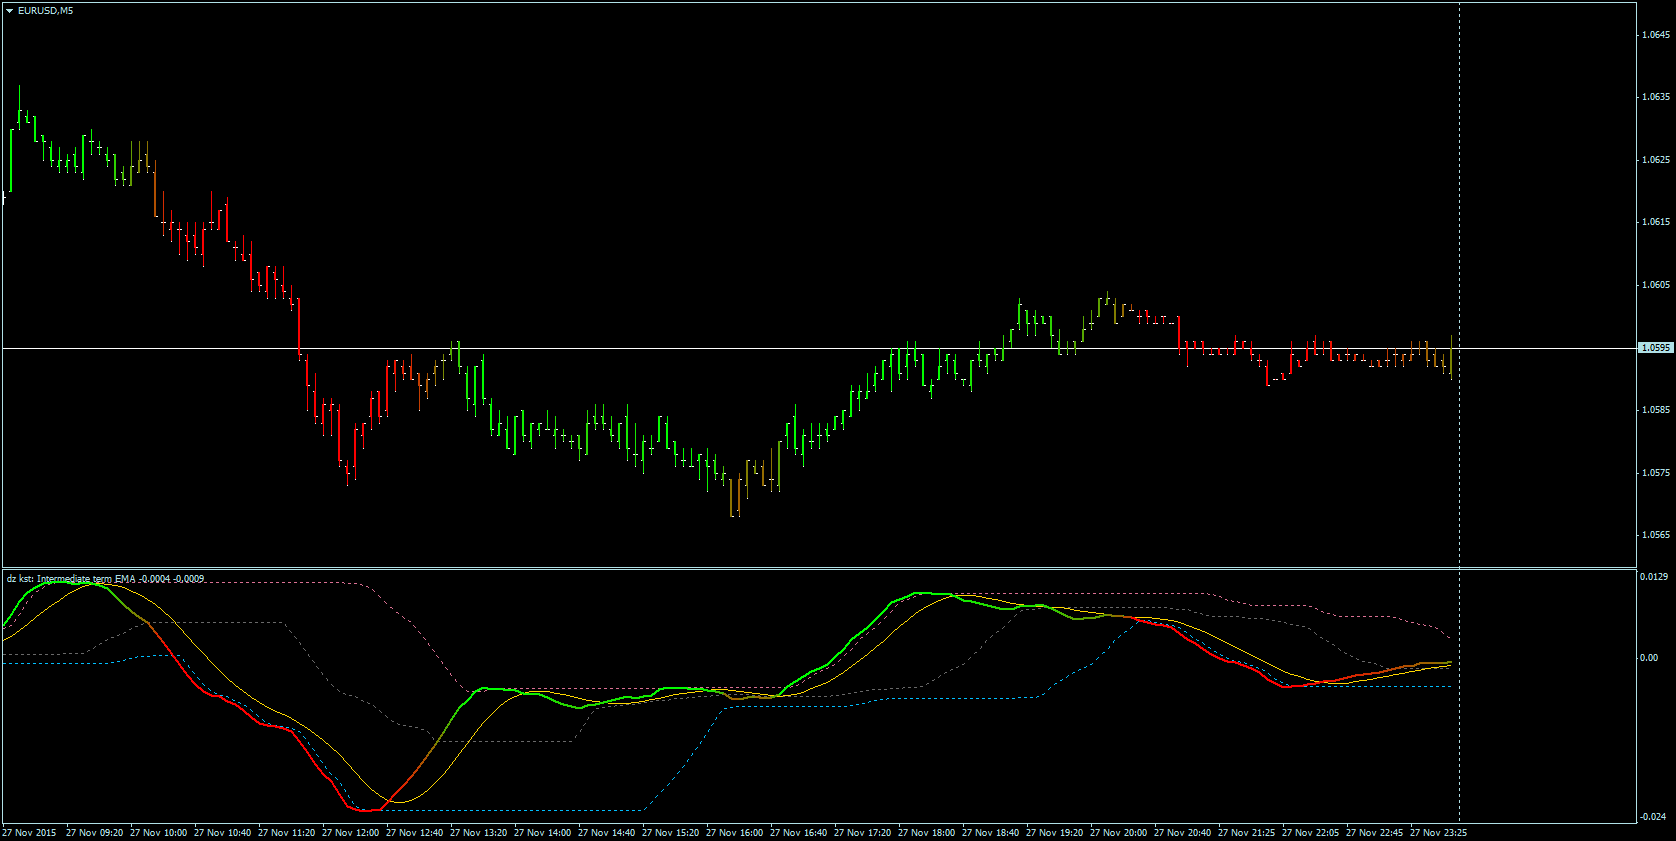Select the 27 Nov 16:40 time label
This screenshot has width=1676, height=841.
coord(799,833)
